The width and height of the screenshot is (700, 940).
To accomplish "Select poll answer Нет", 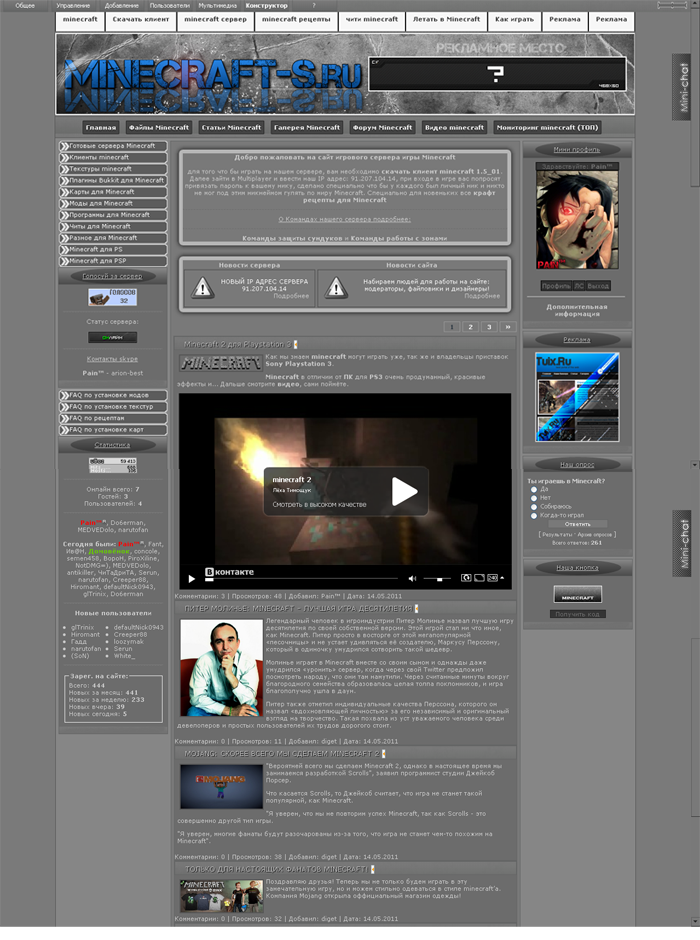I will [x=534, y=498].
